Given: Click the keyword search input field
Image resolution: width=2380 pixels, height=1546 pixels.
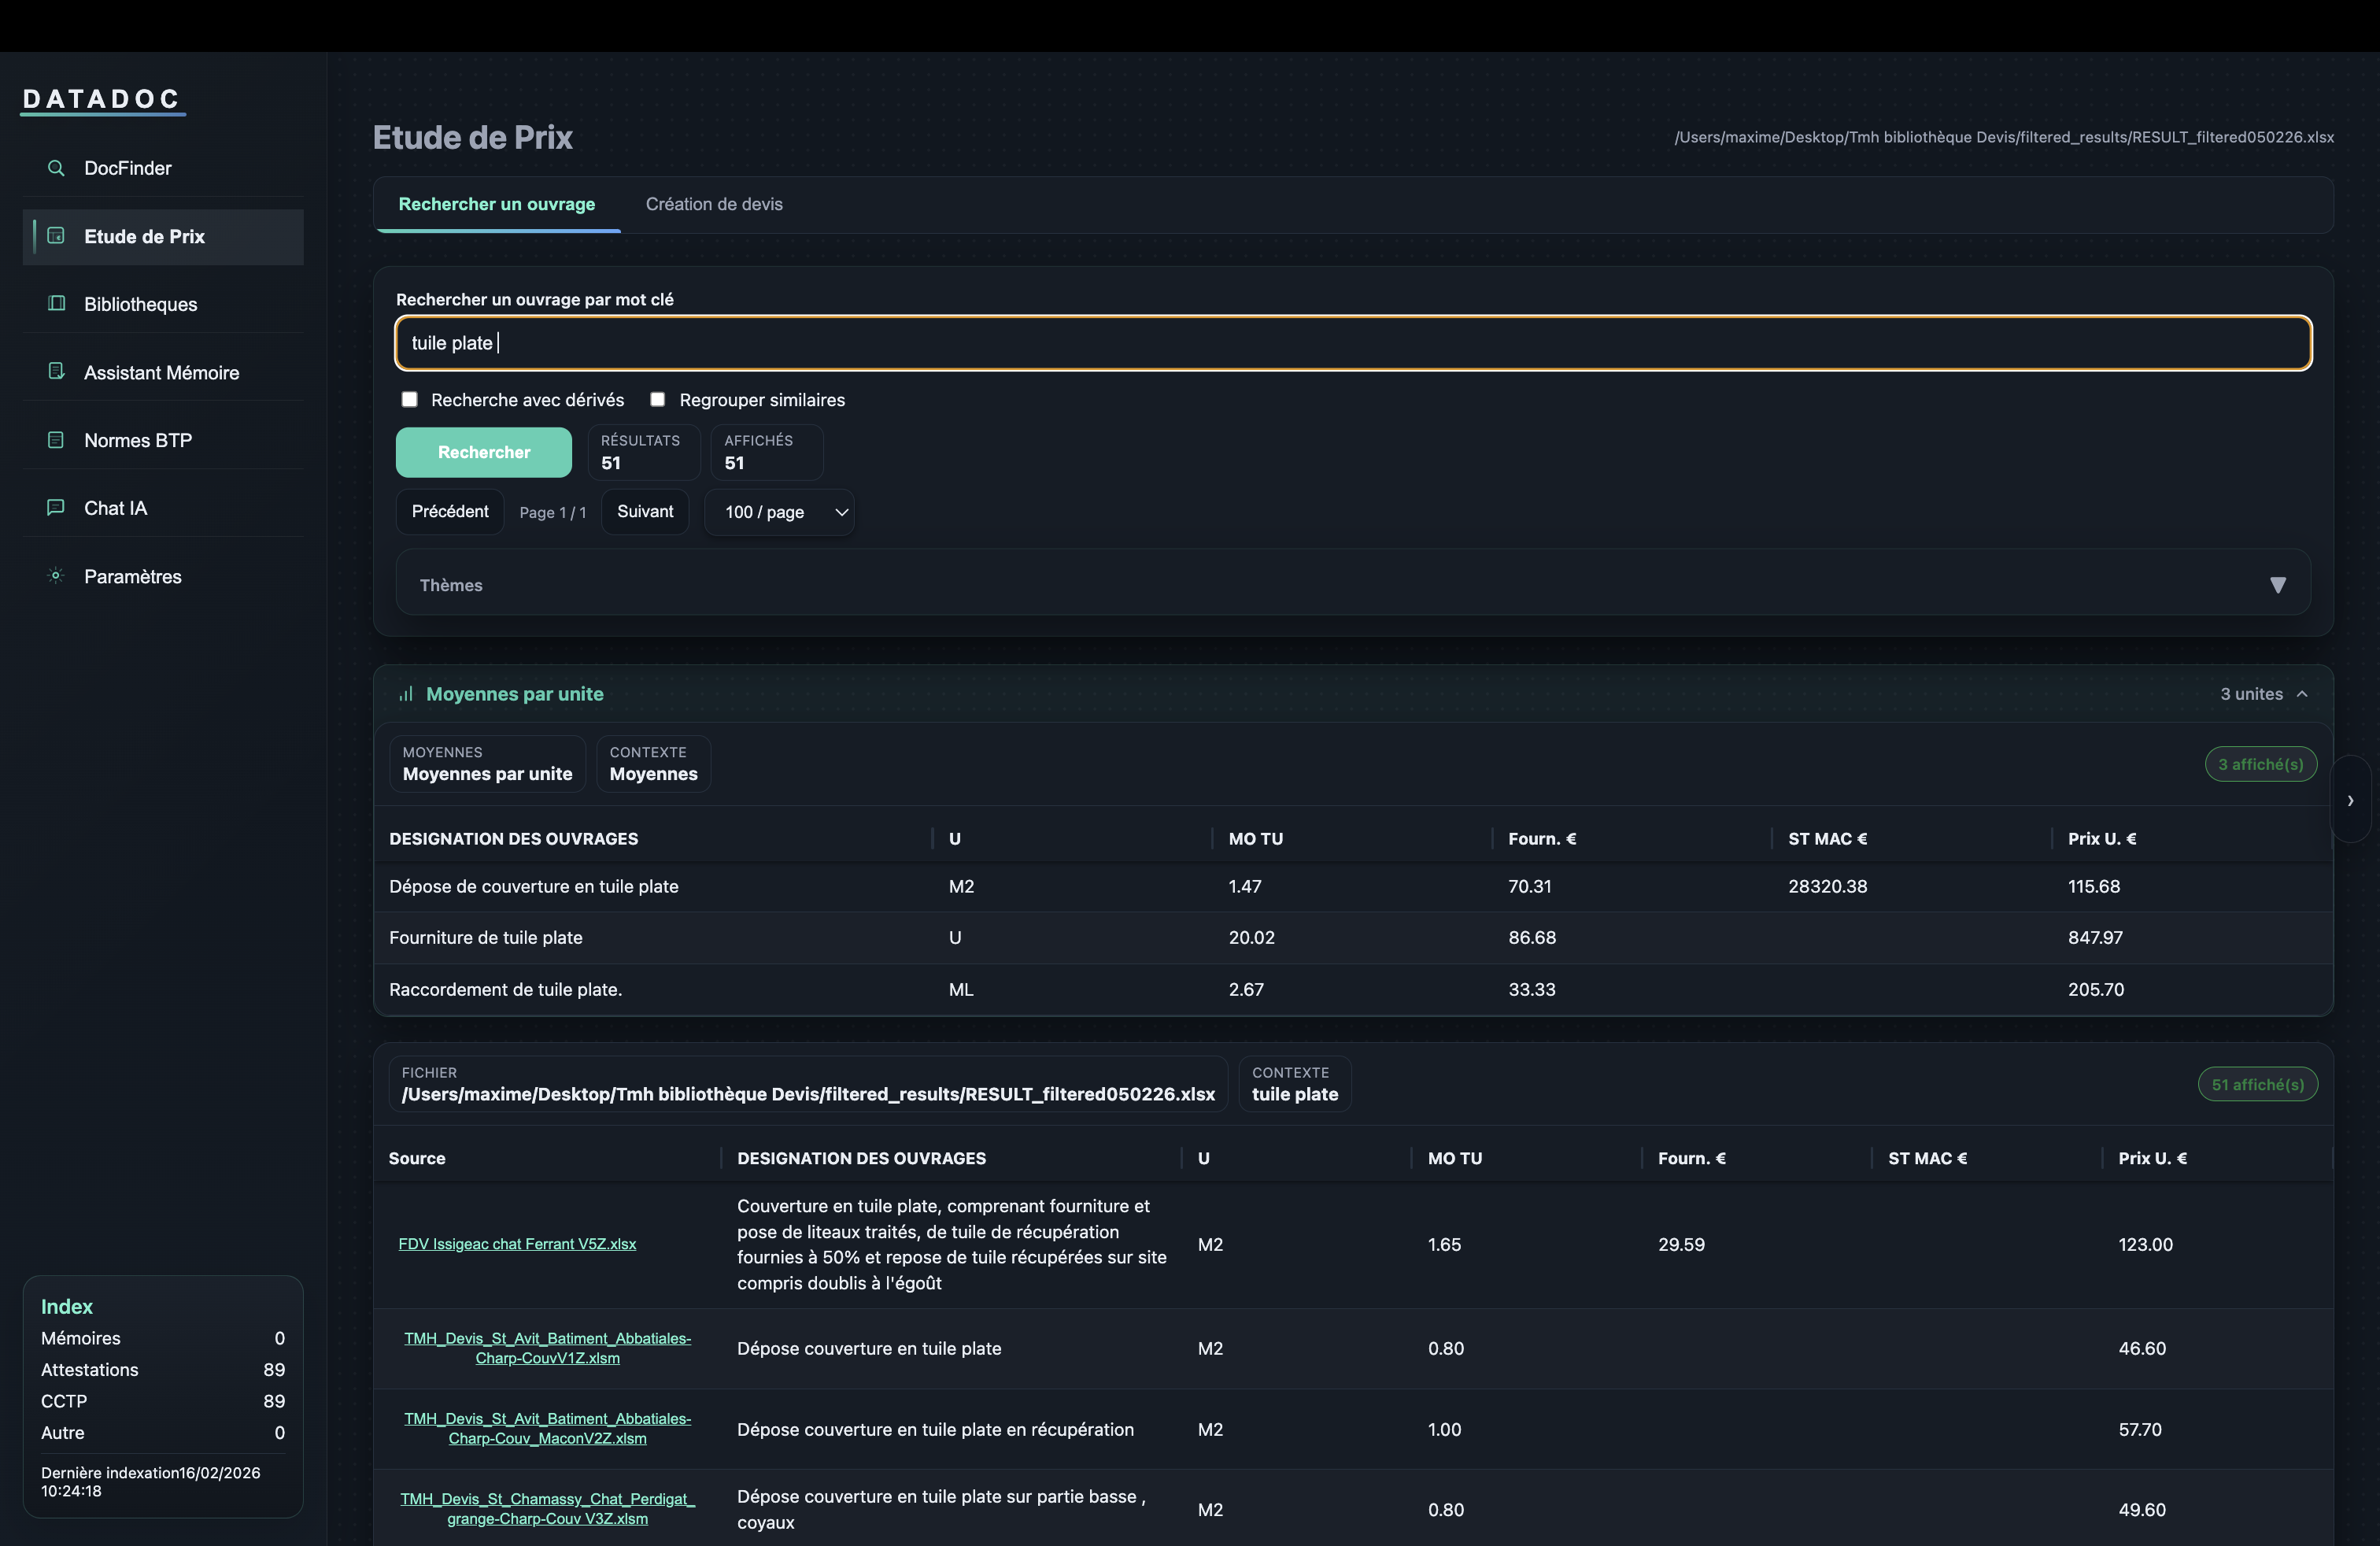Looking at the screenshot, I should coord(1353,343).
